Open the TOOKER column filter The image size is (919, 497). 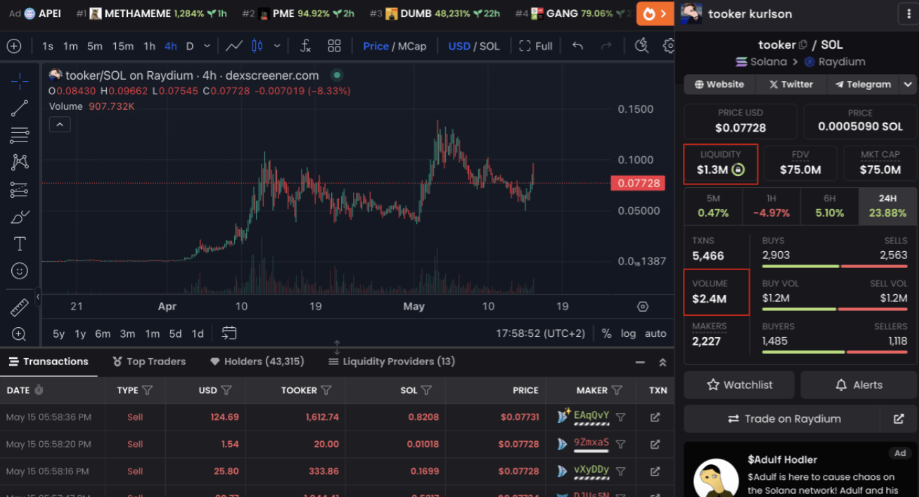pos(326,390)
